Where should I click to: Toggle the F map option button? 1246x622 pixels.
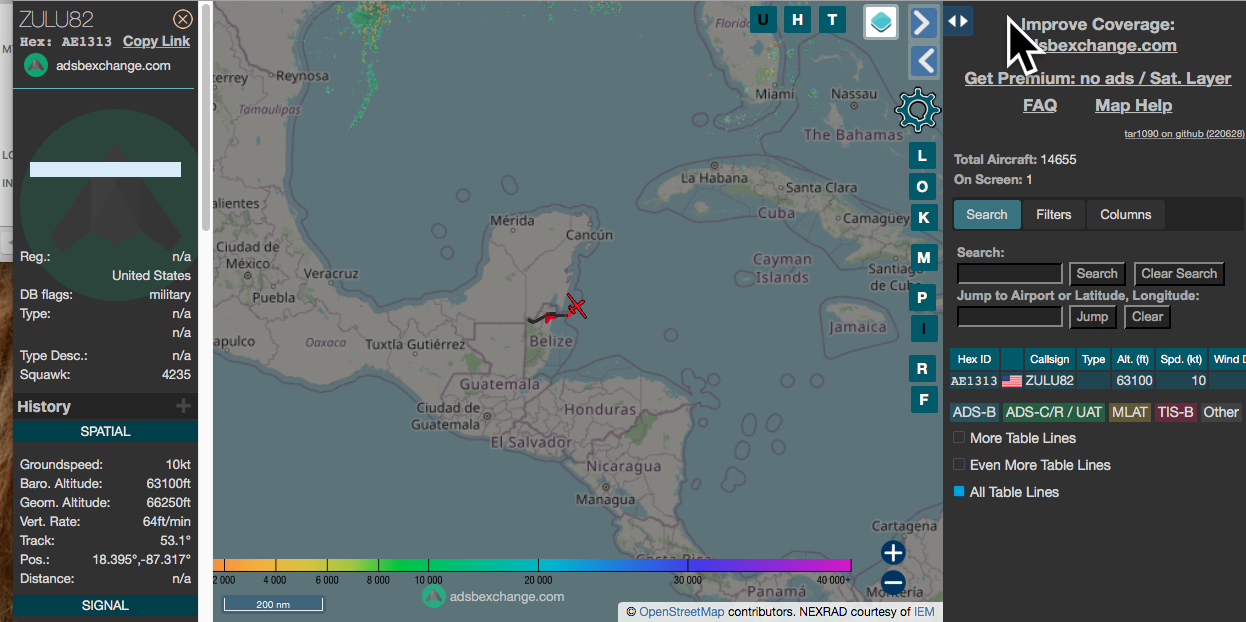(923, 400)
